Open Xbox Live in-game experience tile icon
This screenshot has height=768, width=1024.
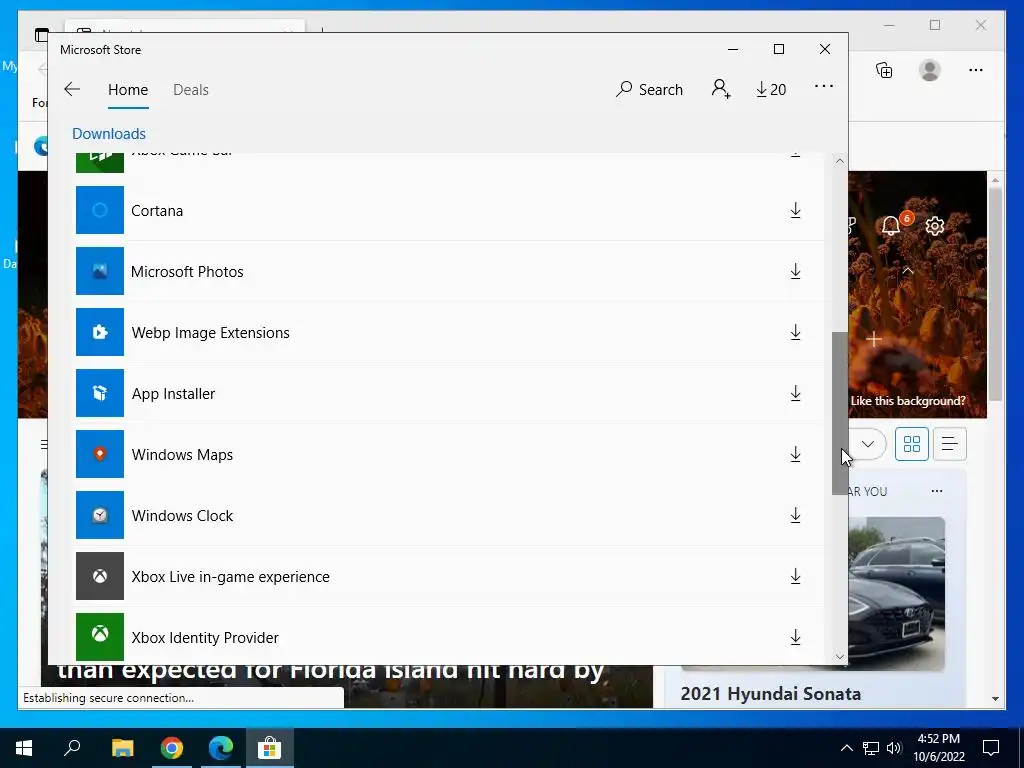(100, 576)
